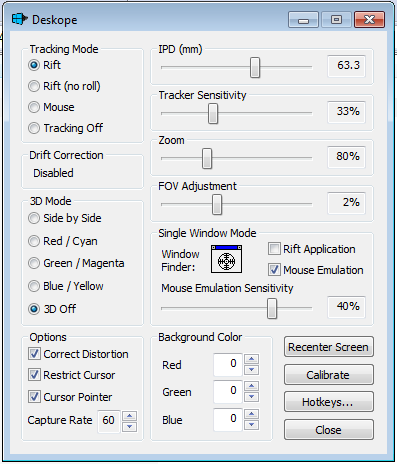The width and height of the screenshot is (397, 464).
Task: Click the Capture Rate field showing 60
Action: click(x=109, y=421)
